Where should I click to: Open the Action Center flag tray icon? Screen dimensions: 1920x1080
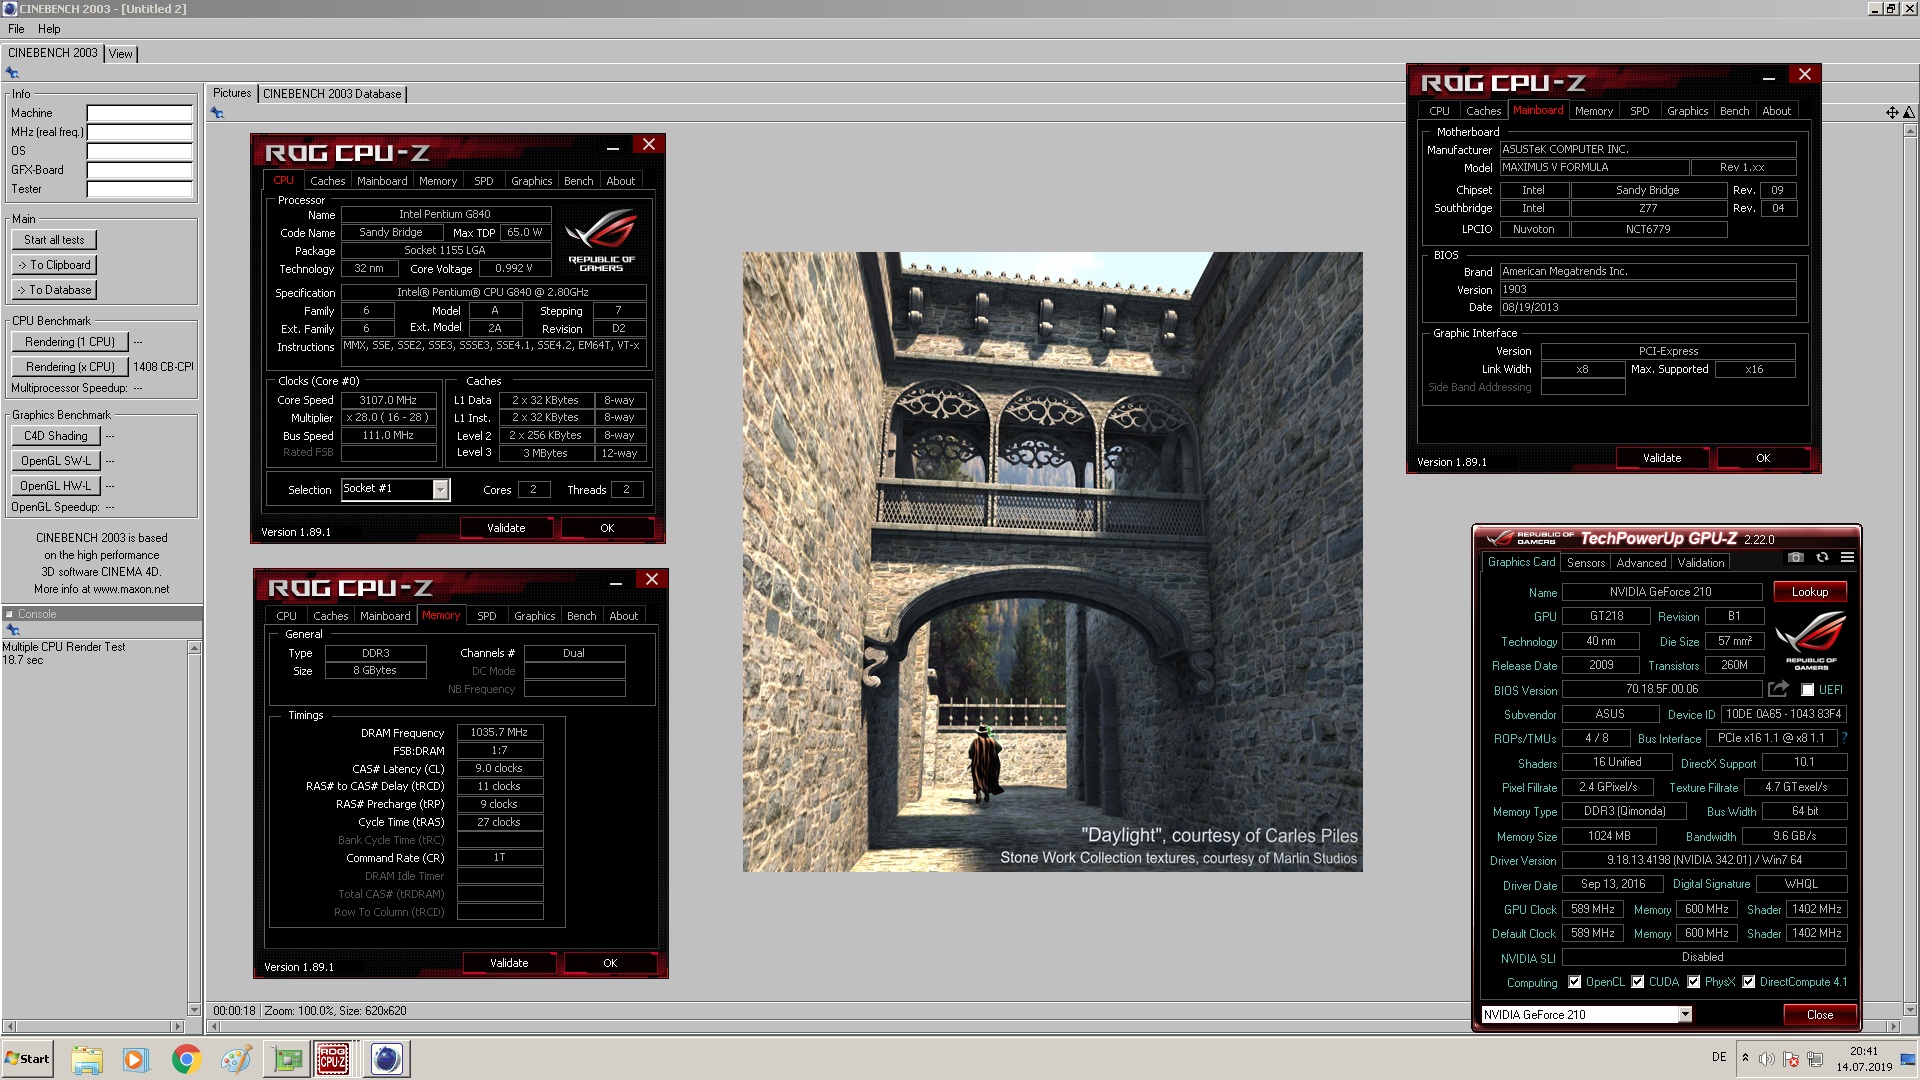click(1791, 1059)
